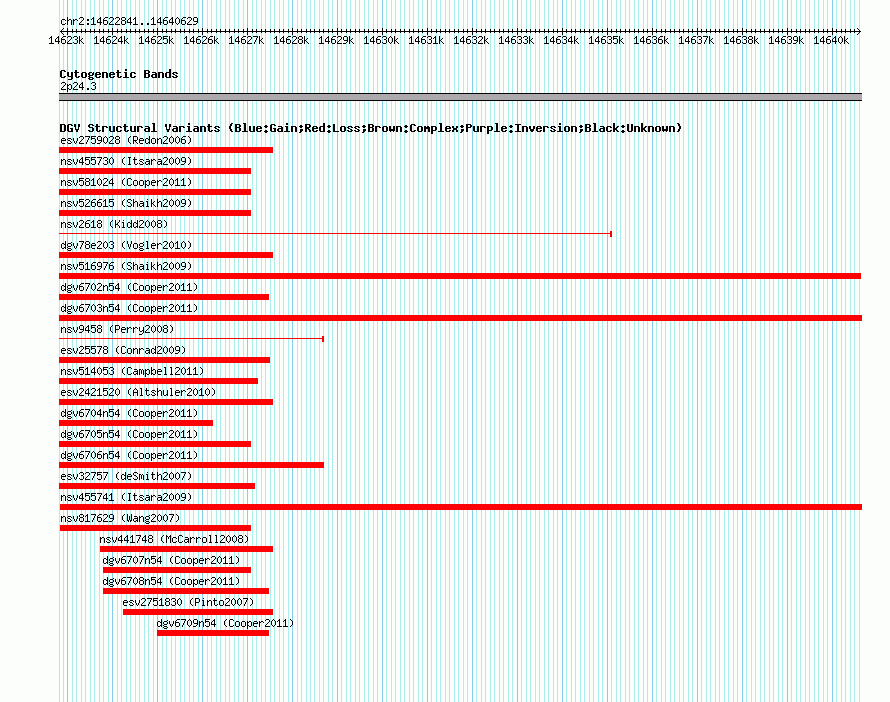Open the esv32757 (deSmith2007) label

(126, 476)
